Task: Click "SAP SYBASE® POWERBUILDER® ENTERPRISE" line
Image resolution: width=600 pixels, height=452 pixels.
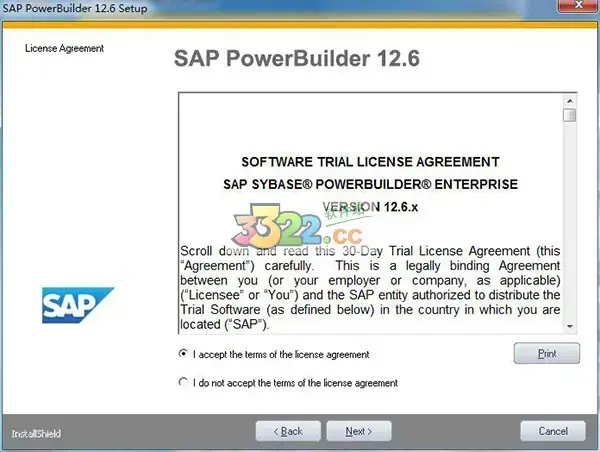Action: coord(370,184)
